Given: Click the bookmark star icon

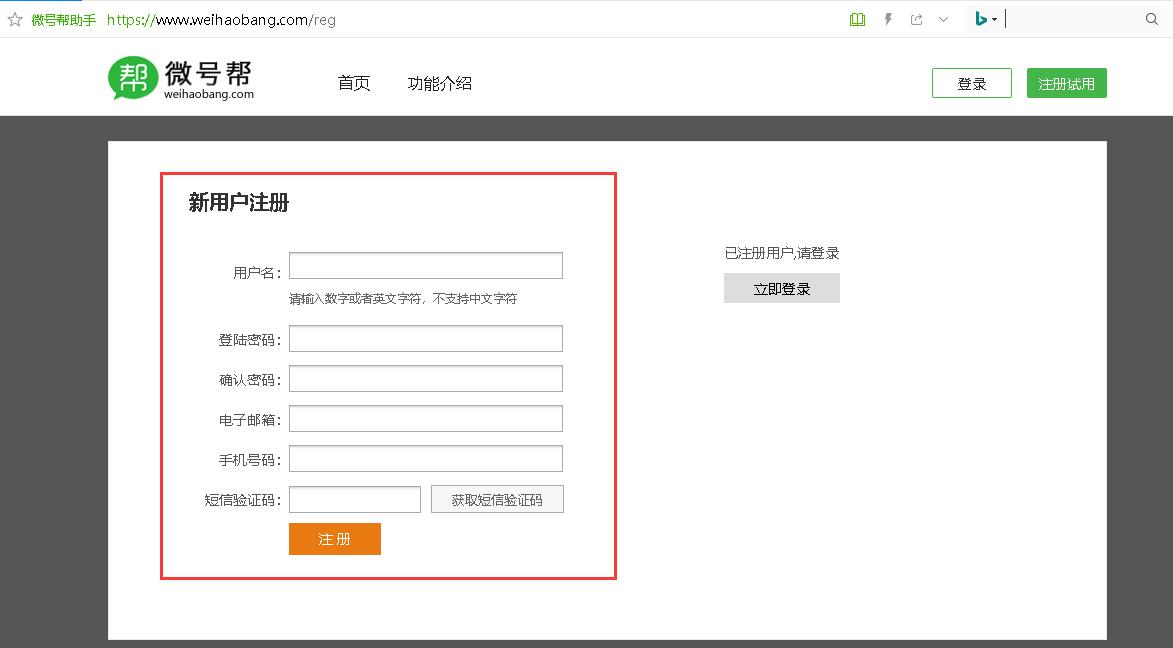Looking at the screenshot, I should tap(15, 19).
